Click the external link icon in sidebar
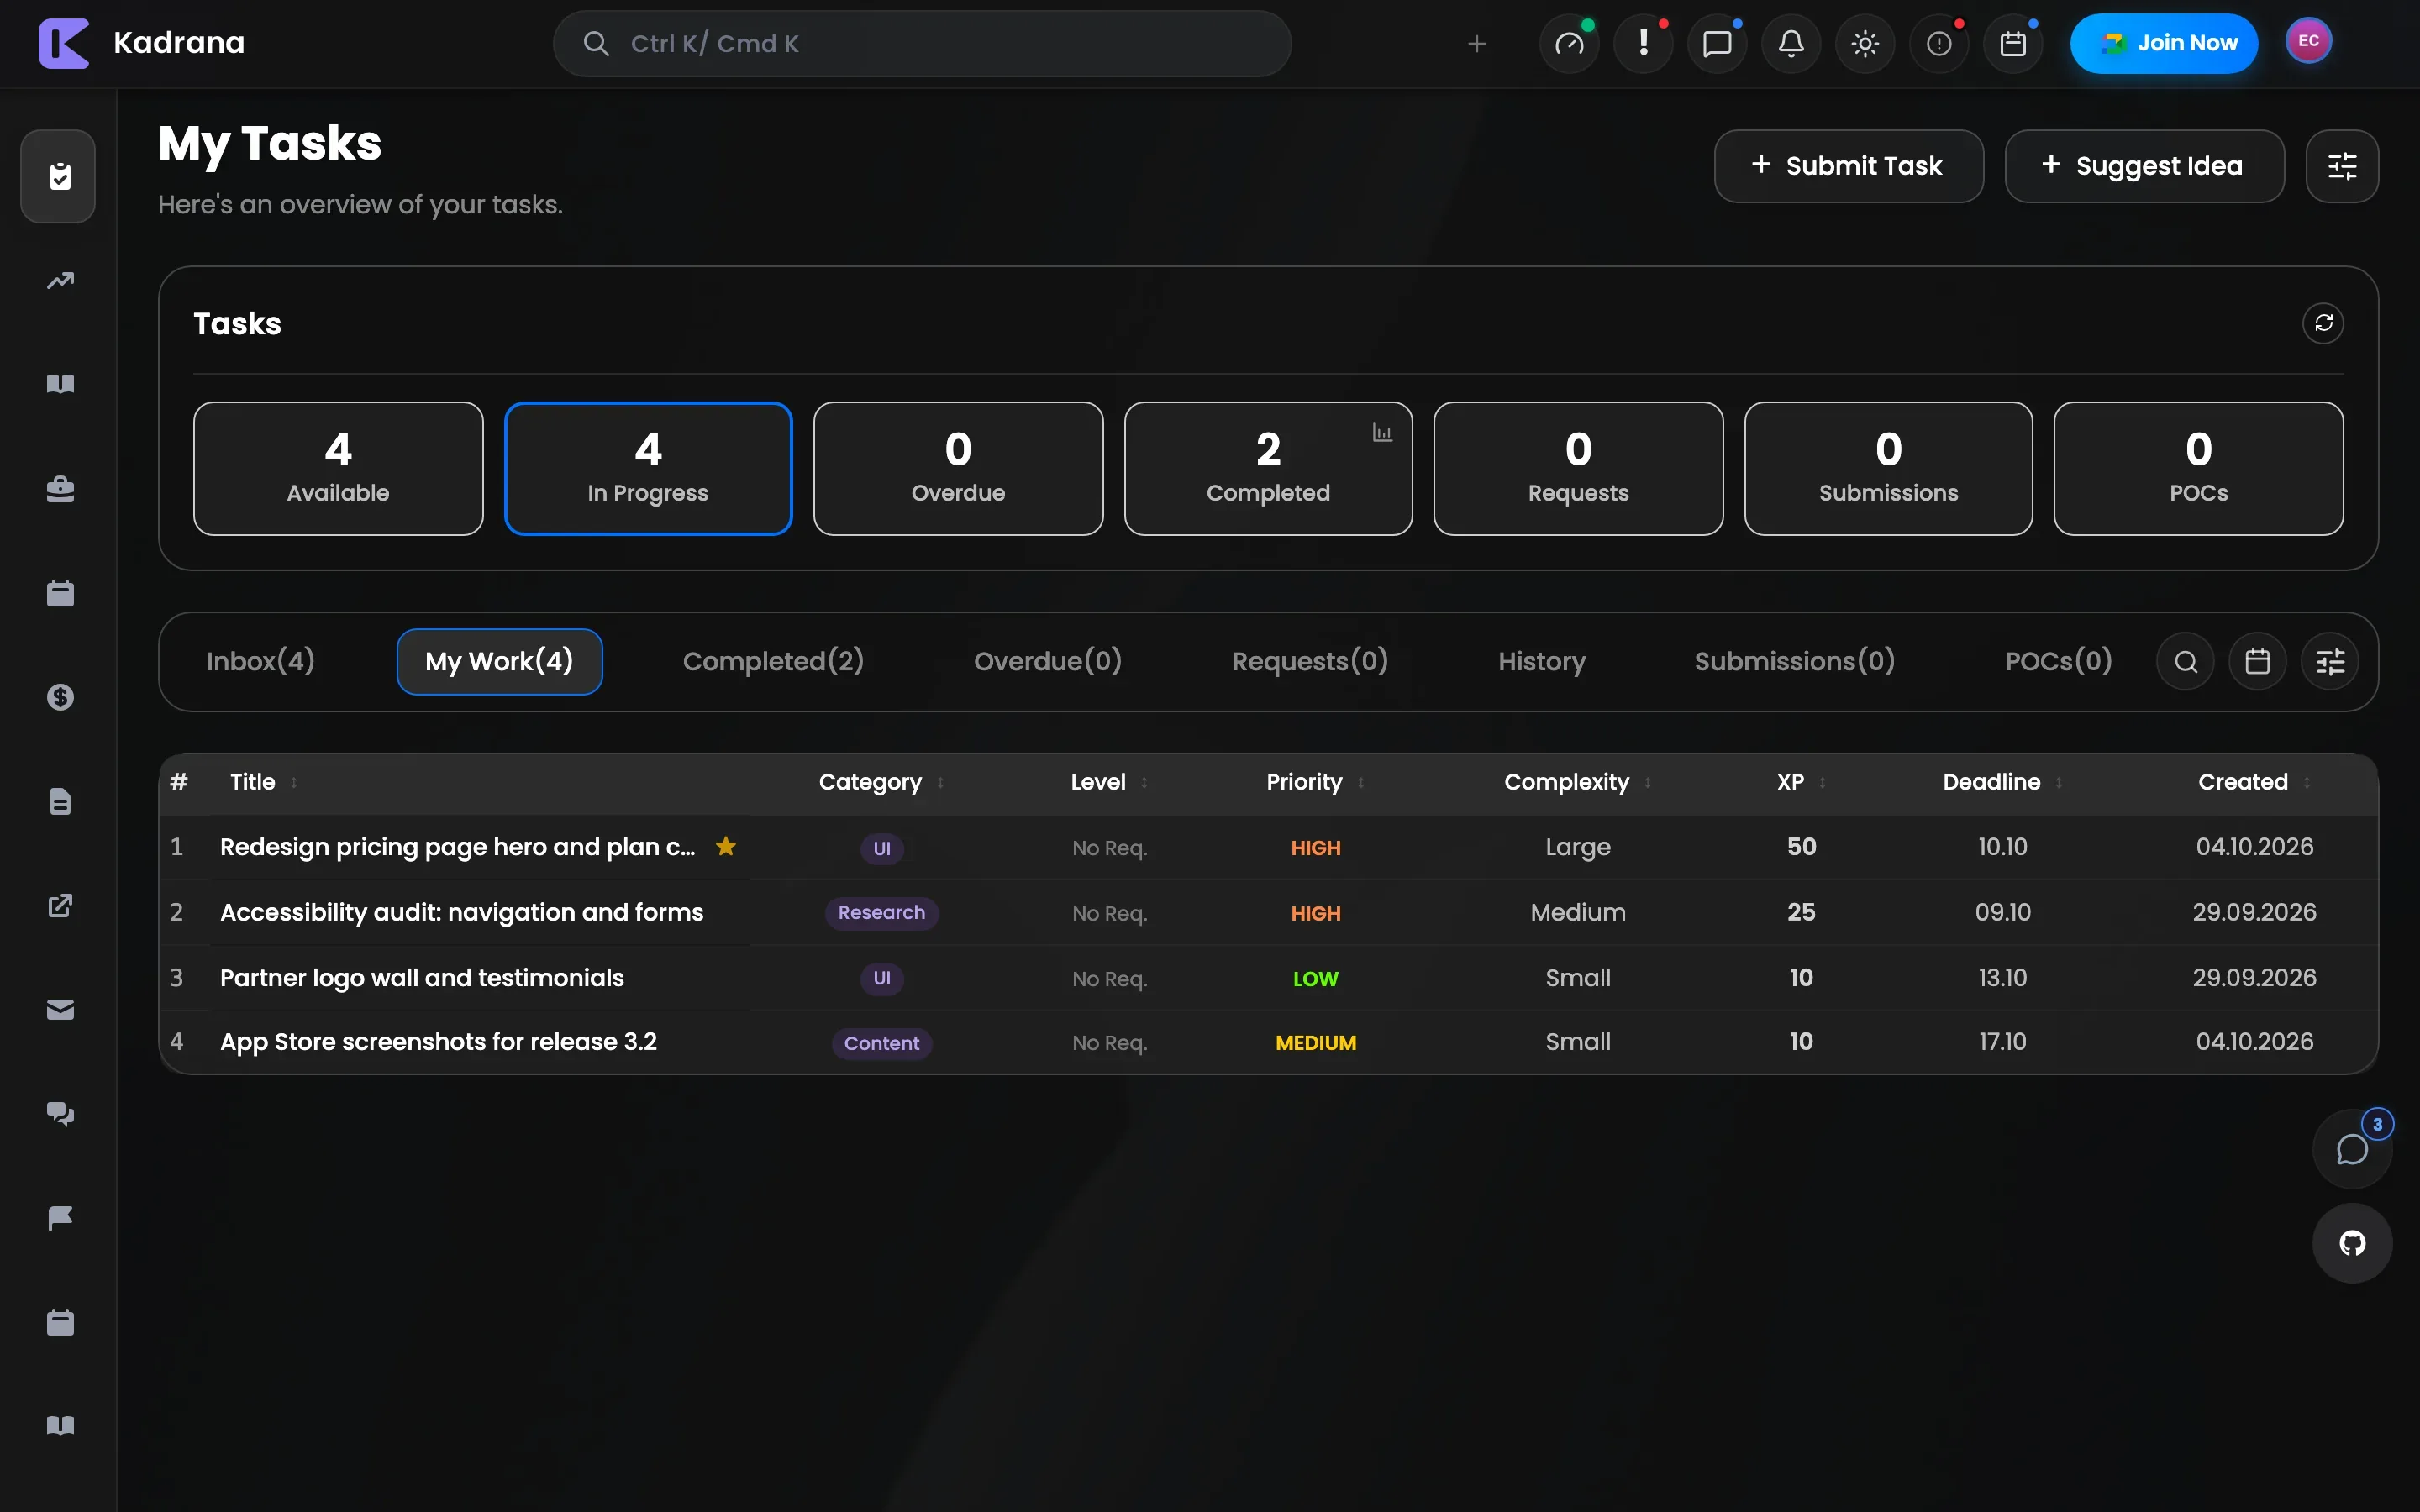Screen dimensions: 2420x1512 point(60,905)
